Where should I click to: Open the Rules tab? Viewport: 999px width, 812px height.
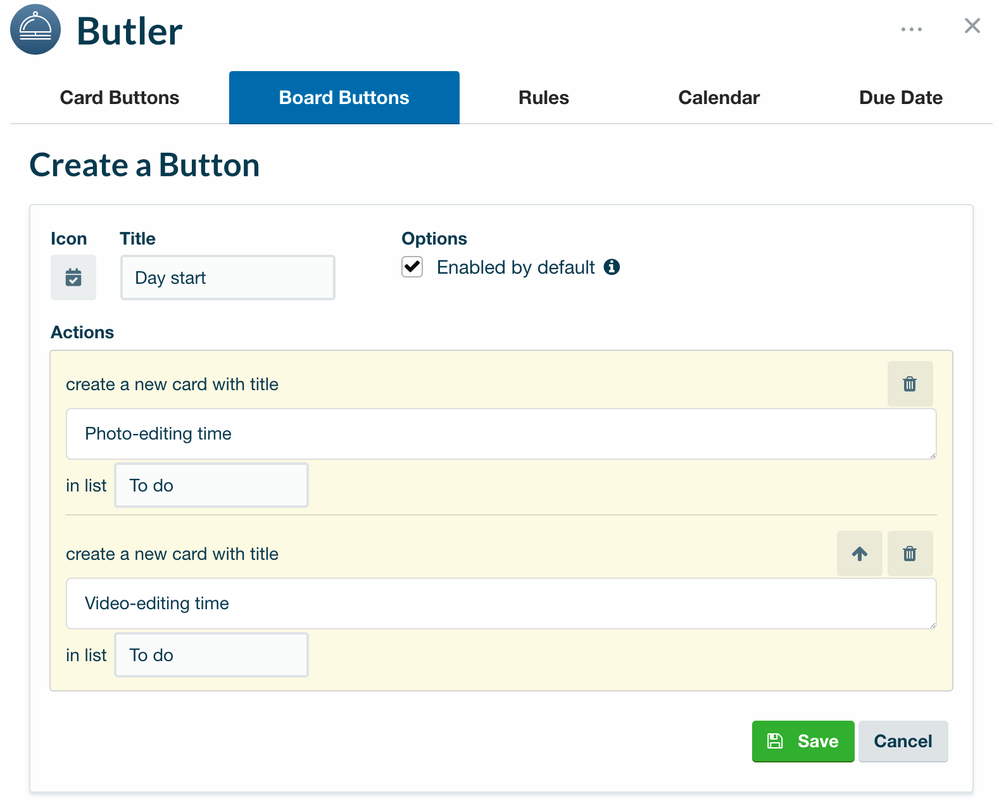tap(543, 98)
